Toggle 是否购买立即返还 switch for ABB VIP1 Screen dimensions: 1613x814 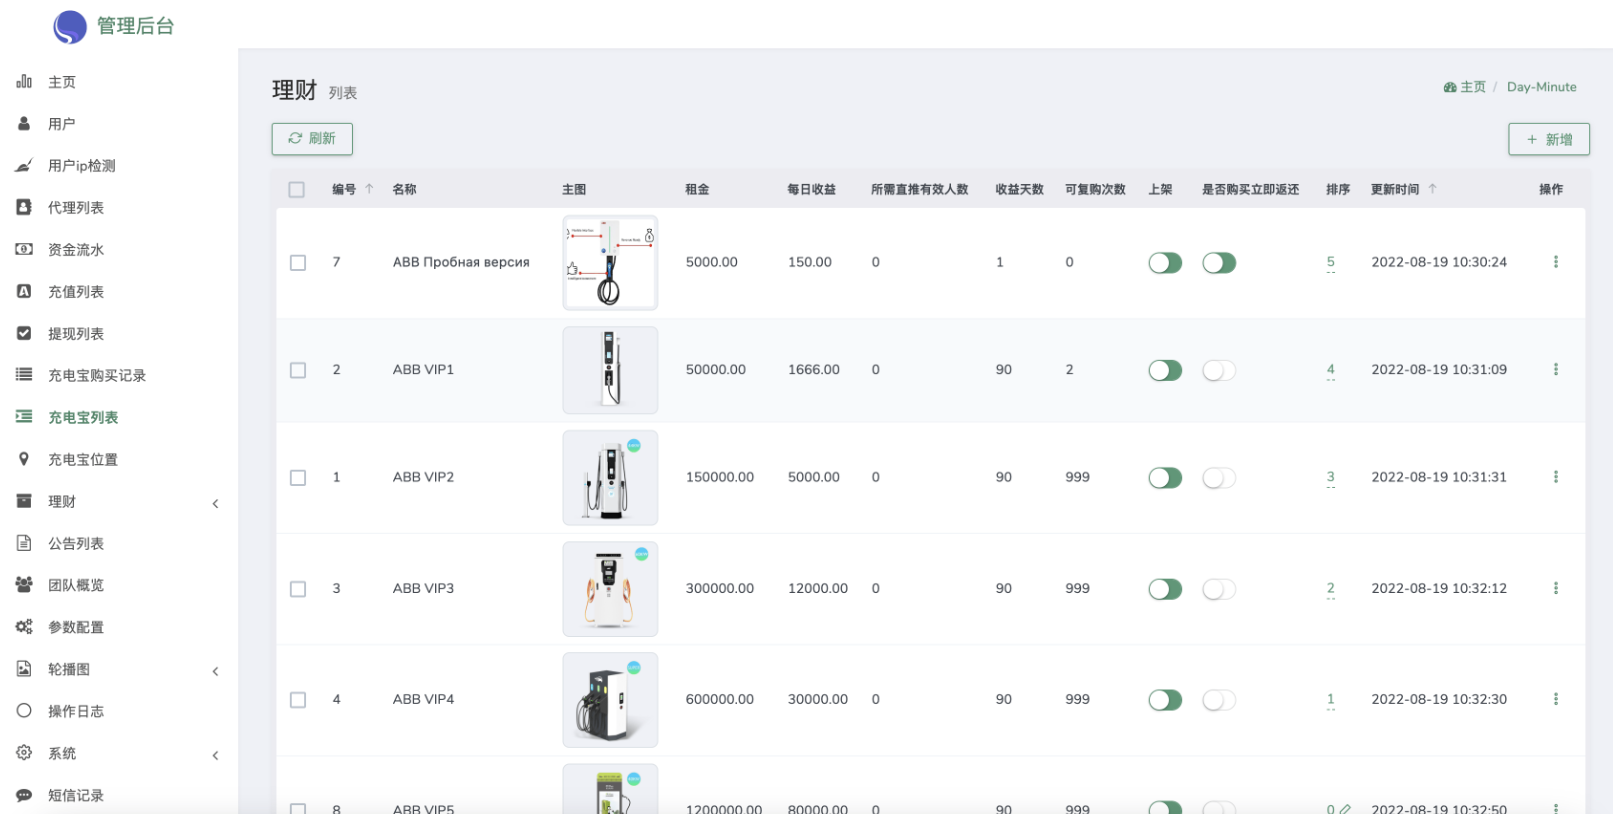pos(1219,370)
